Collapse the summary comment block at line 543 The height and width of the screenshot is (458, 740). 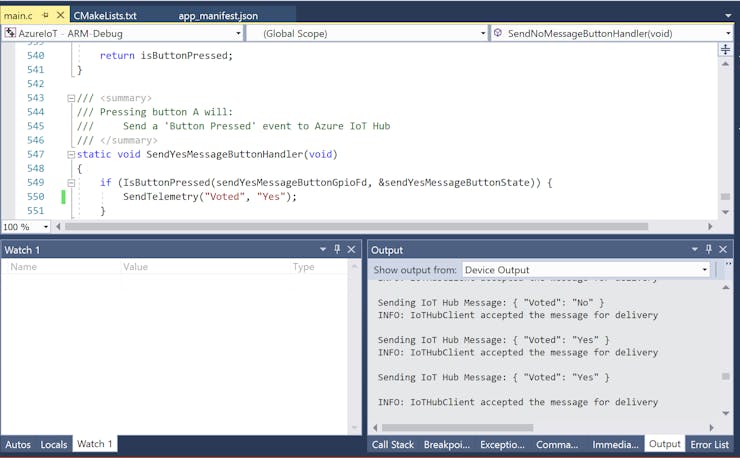[x=70, y=98]
